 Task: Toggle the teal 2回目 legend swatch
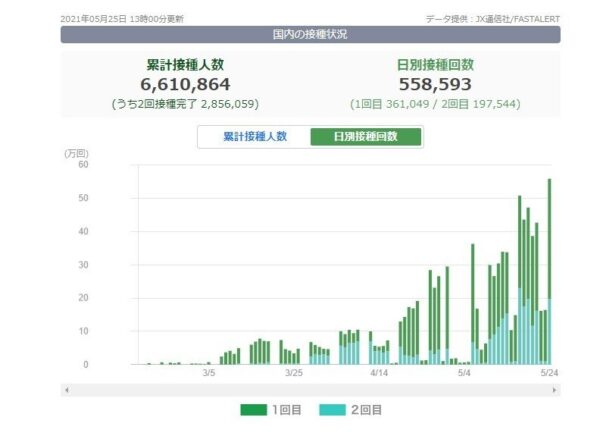pyautogui.click(x=333, y=410)
